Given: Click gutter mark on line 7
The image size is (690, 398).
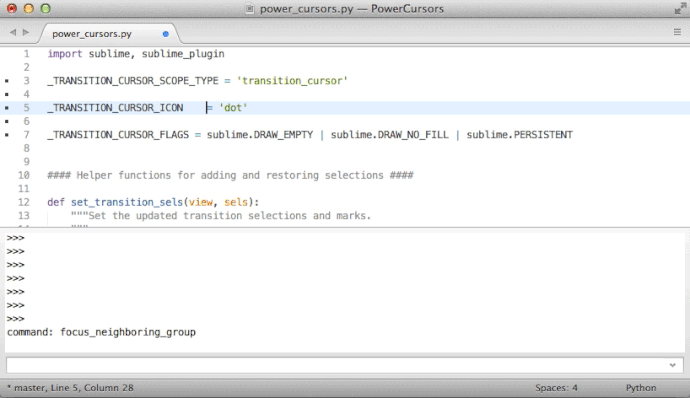Looking at the screenshot, I should (x=7, y=135).
